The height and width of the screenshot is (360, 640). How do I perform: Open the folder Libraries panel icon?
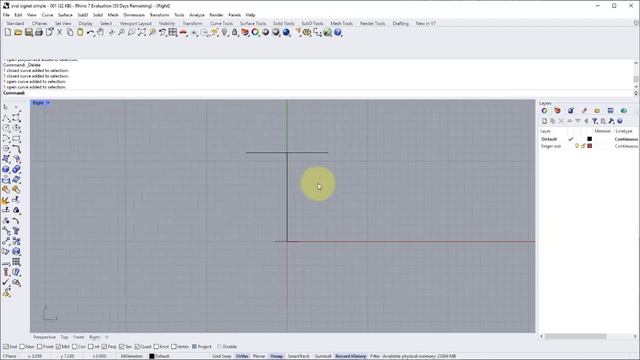pyautogui.click(x=597, y=111)
